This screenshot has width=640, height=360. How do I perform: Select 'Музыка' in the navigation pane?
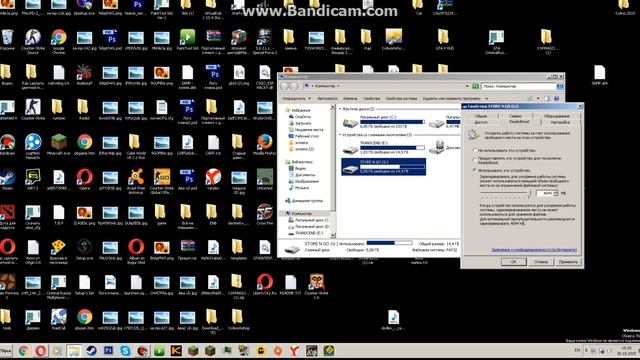tap(298, 188)
